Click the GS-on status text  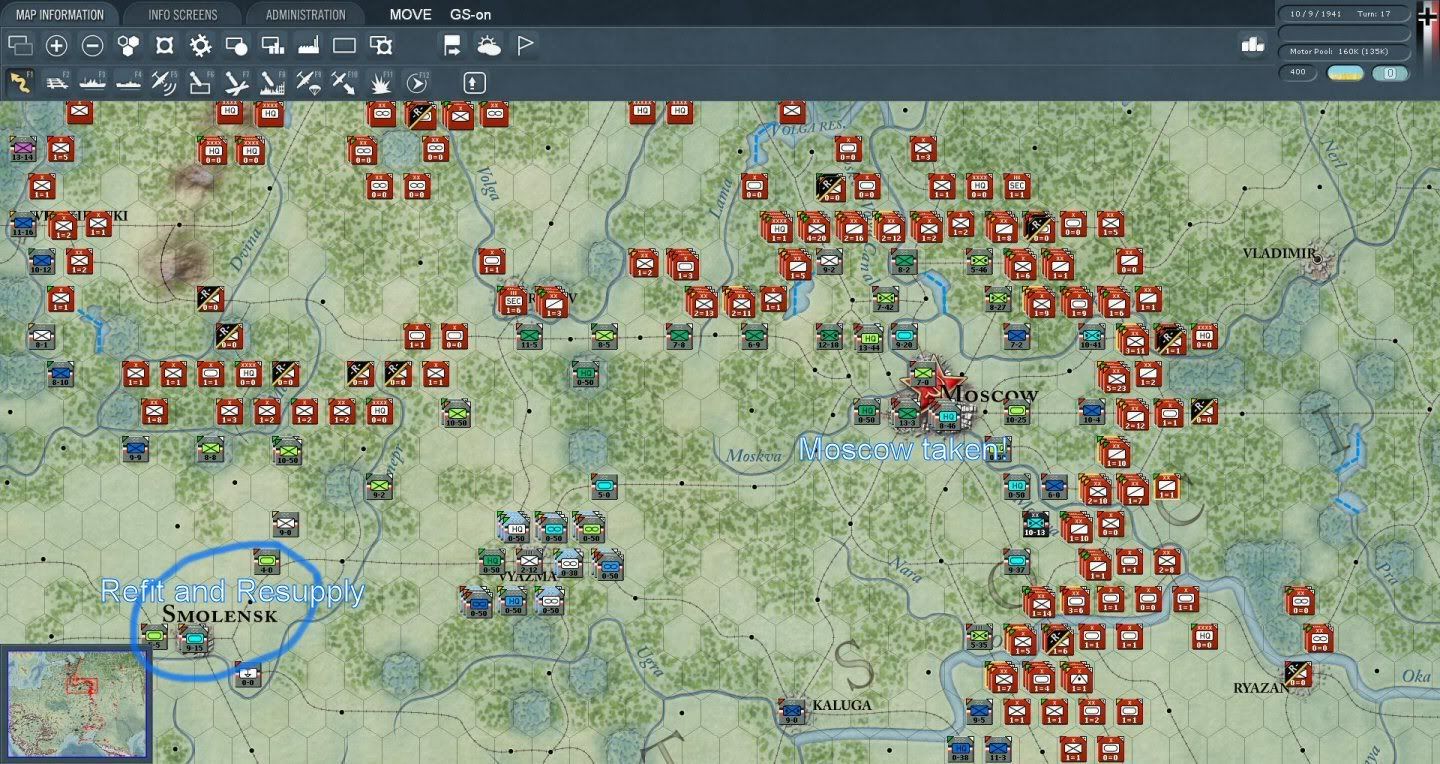471,15
